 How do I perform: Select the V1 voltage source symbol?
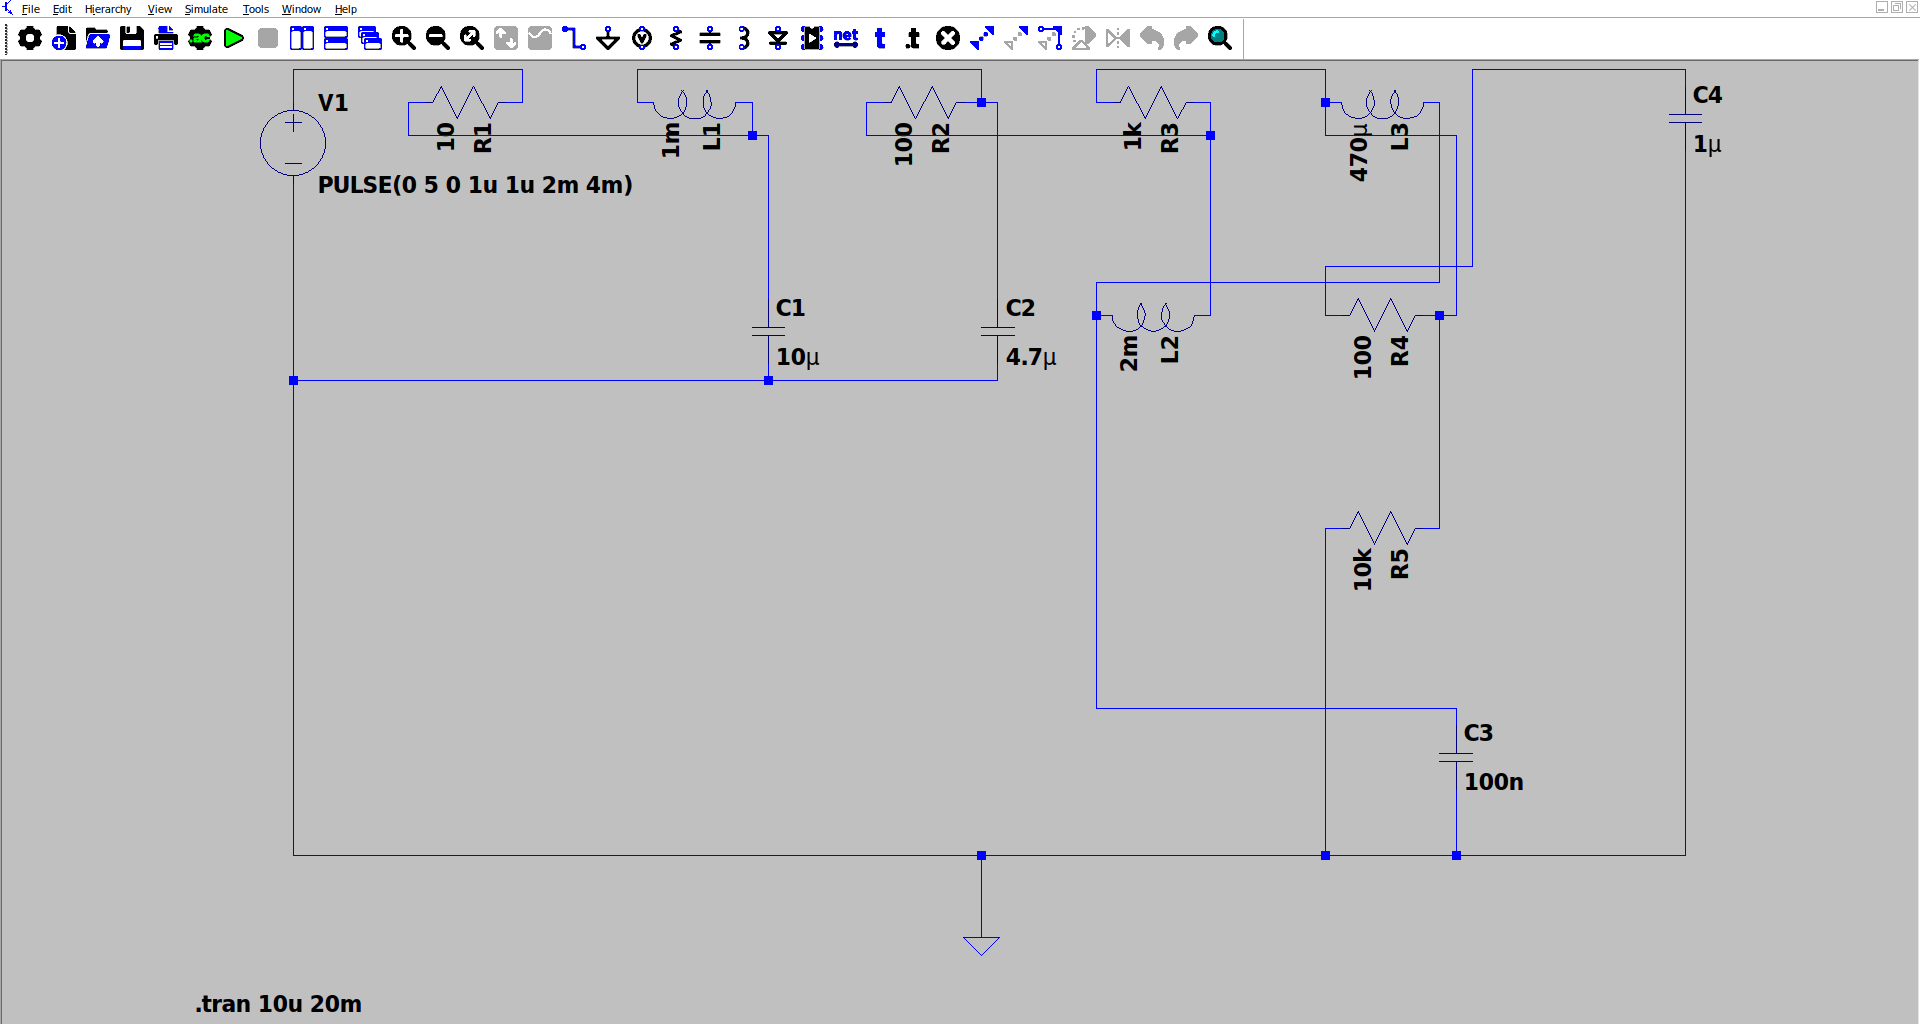pos(293,143)
